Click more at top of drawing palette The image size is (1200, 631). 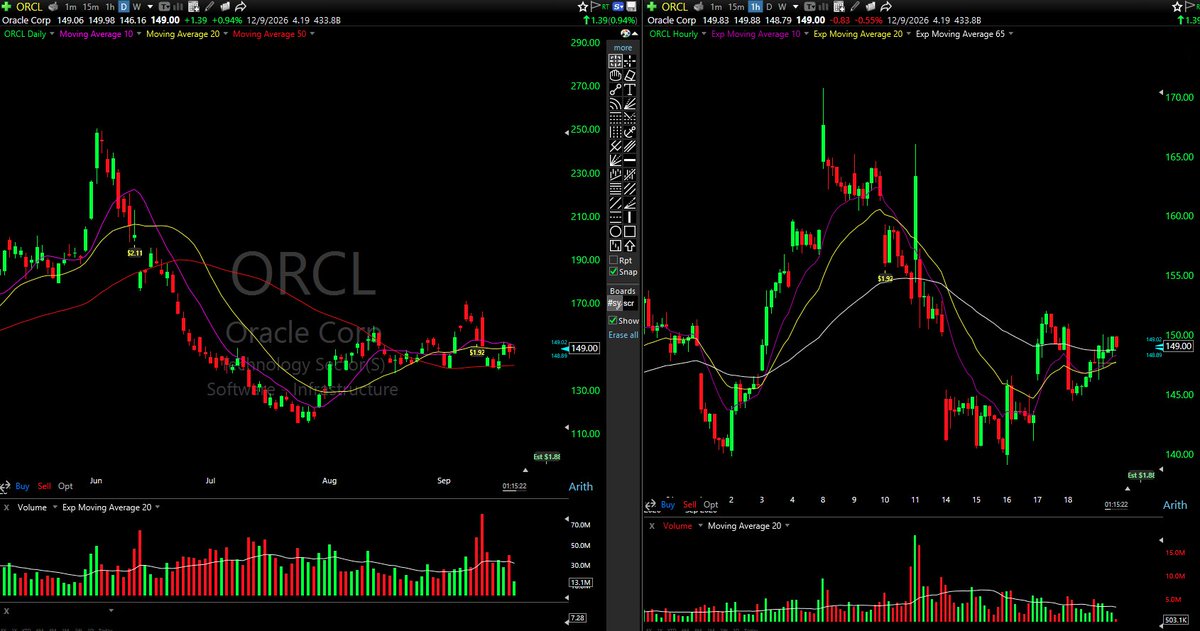[623, 47]
